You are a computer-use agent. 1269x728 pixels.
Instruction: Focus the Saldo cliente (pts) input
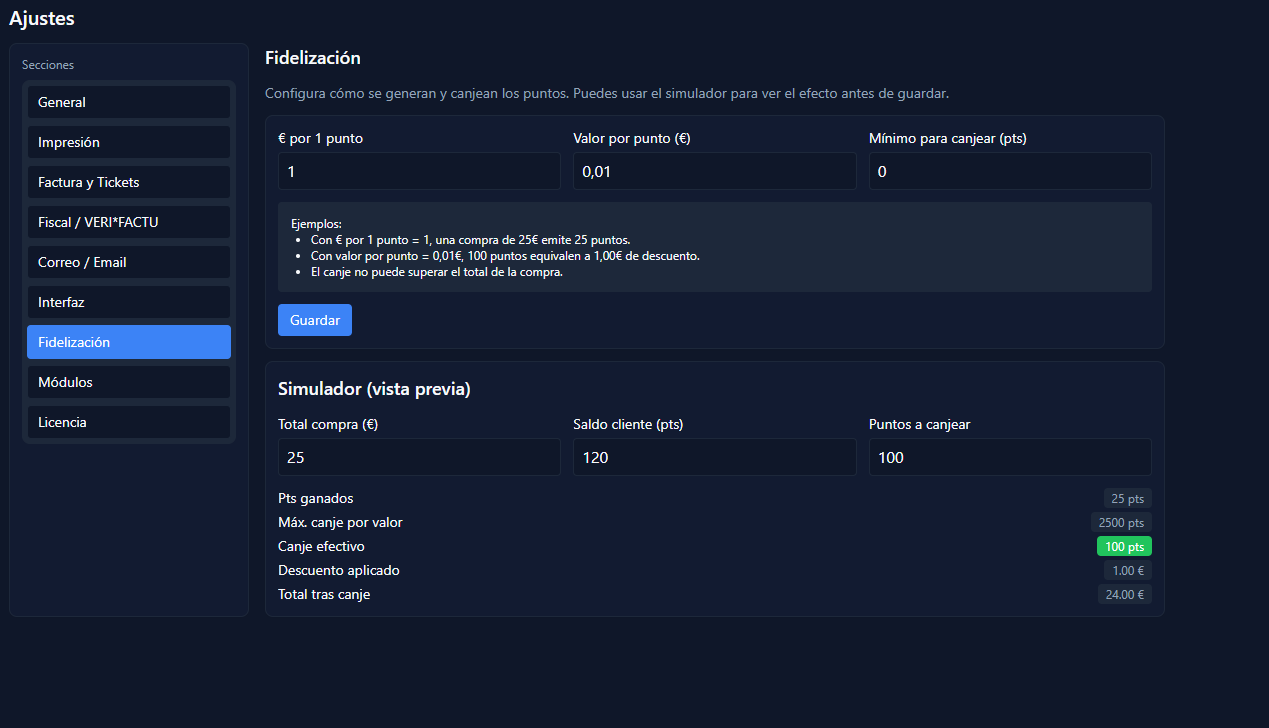coord(714,457)
